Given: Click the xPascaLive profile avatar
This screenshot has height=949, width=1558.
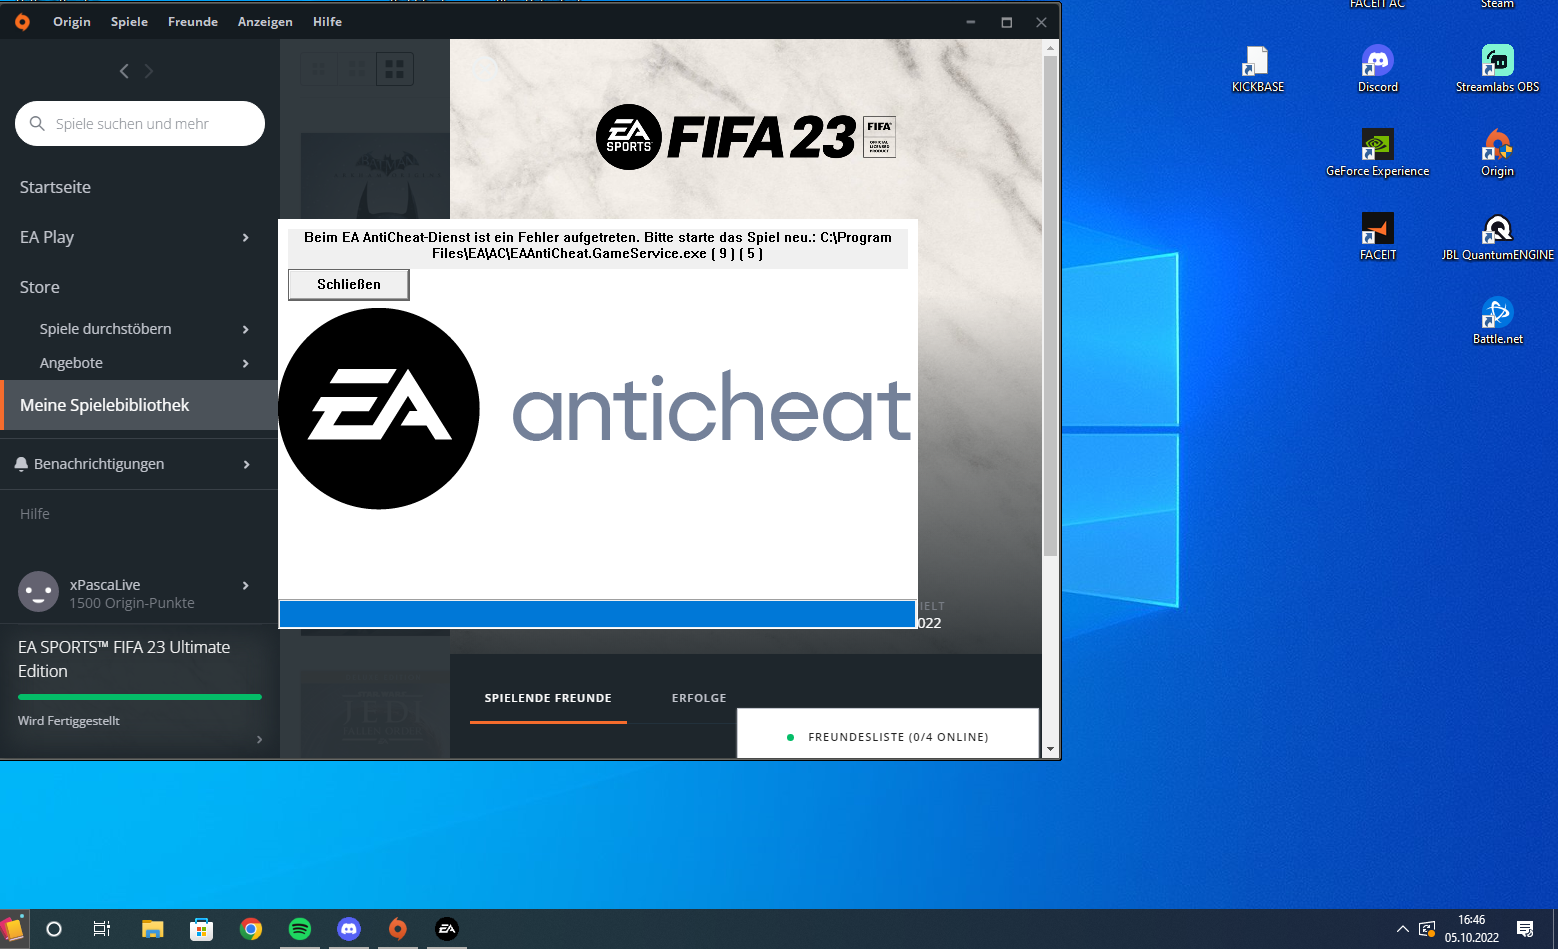Looking at the screenshot, I should [39, 592].
